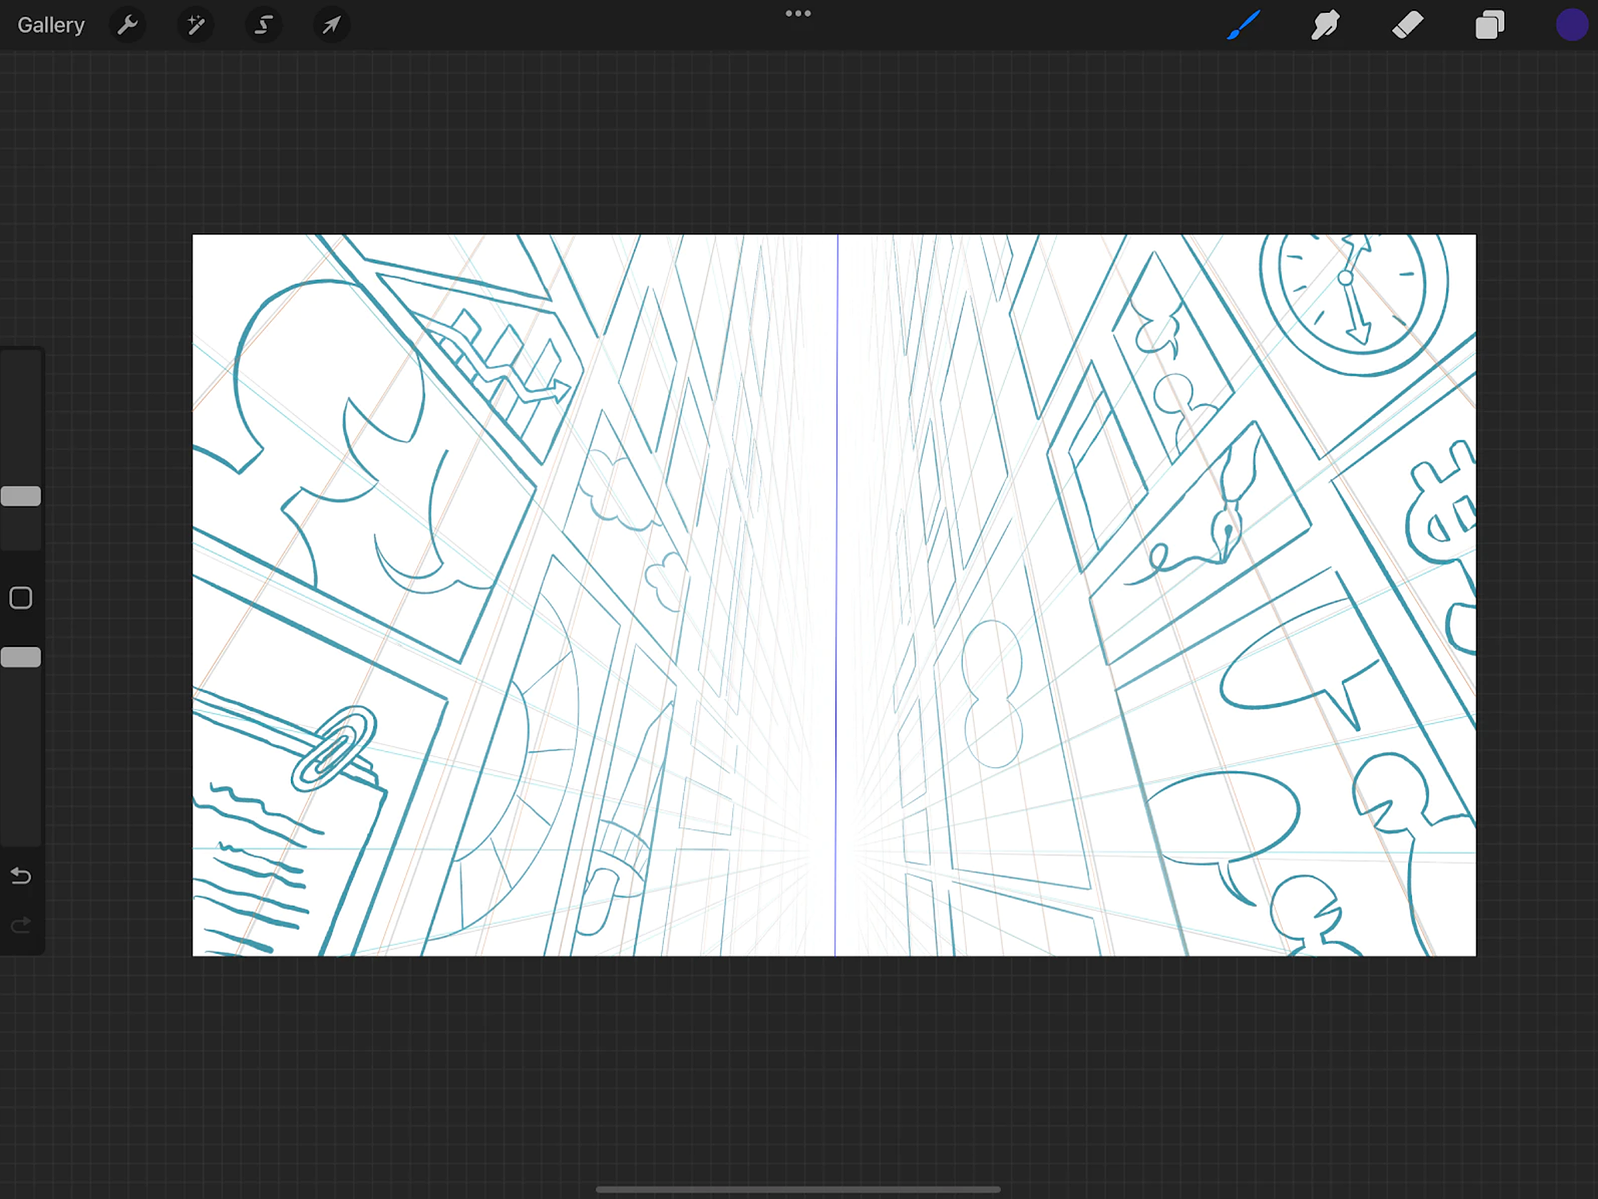Open the Layers panel

1489,25
